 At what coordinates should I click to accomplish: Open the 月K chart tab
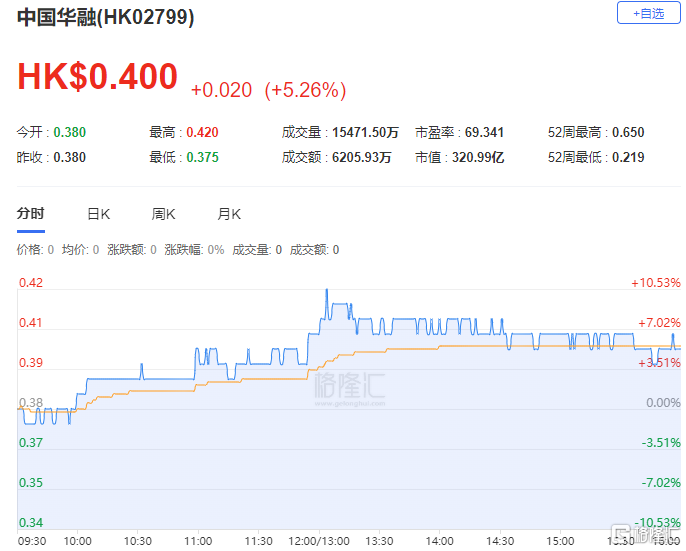coord(229,214)
